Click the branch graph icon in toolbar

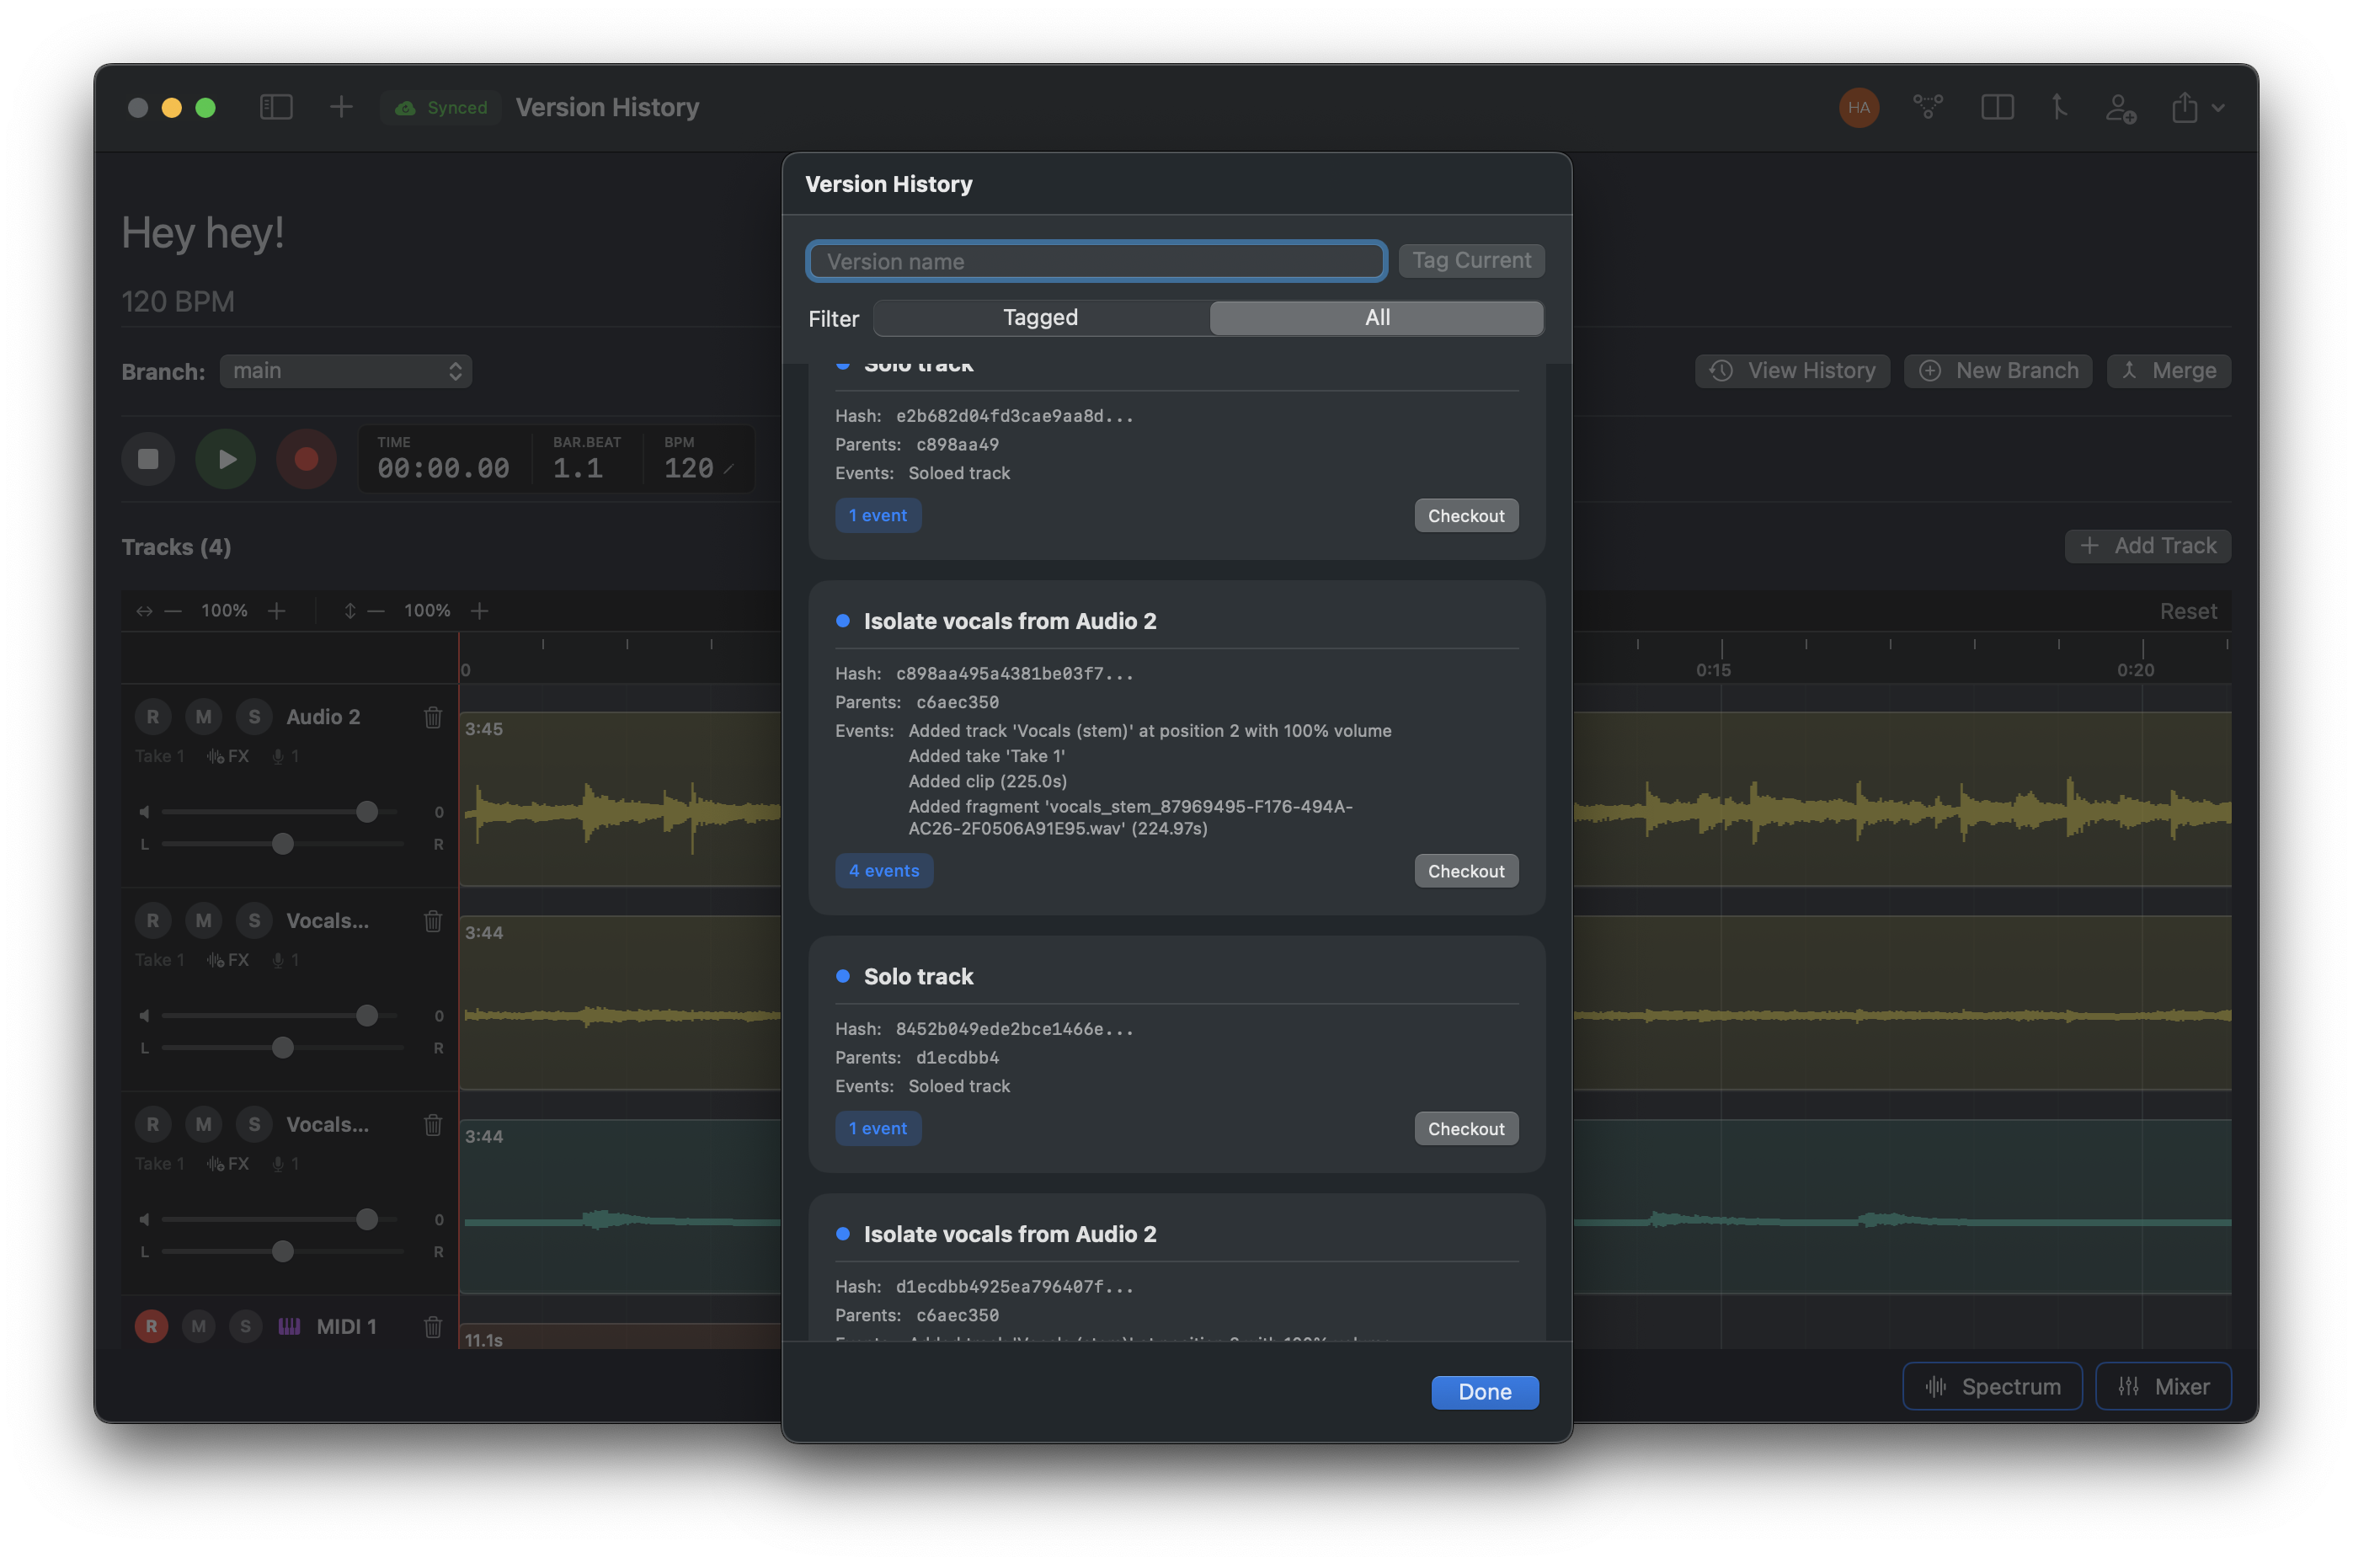(x=1927, y=107)
